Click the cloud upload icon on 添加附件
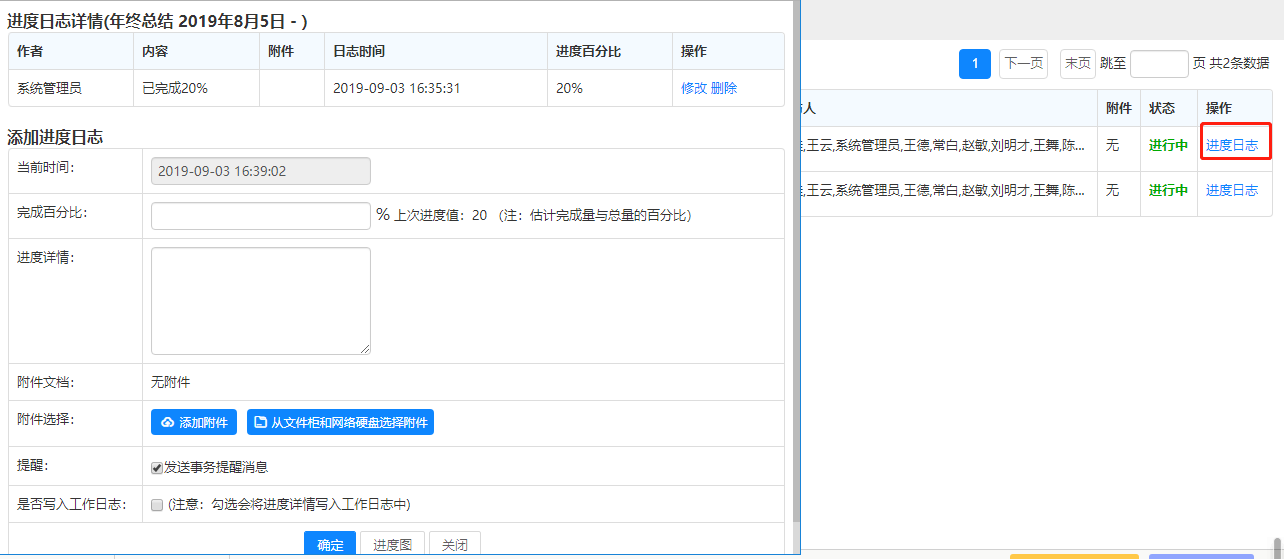The width and height of the screenshot is (1284, 559). [167, 423]
